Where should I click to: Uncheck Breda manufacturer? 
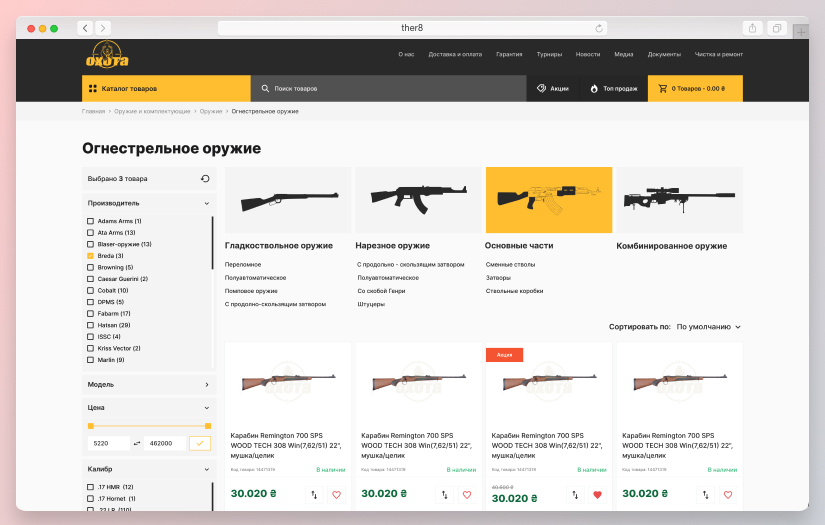(x=90, y=256)
